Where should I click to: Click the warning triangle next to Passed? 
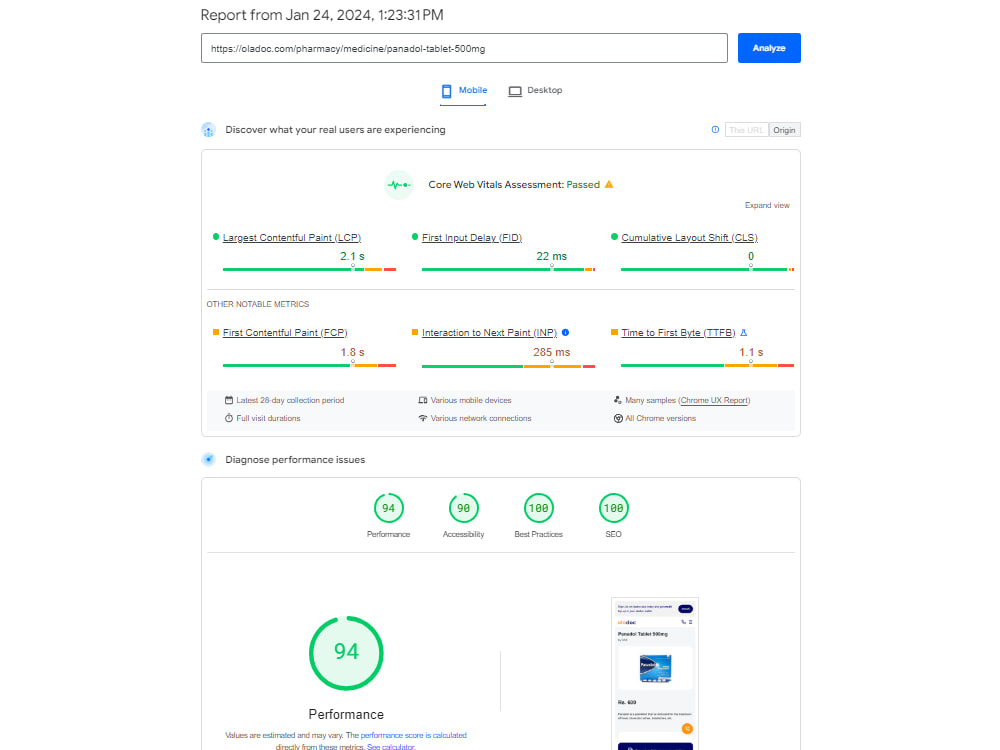click(608, 184)
